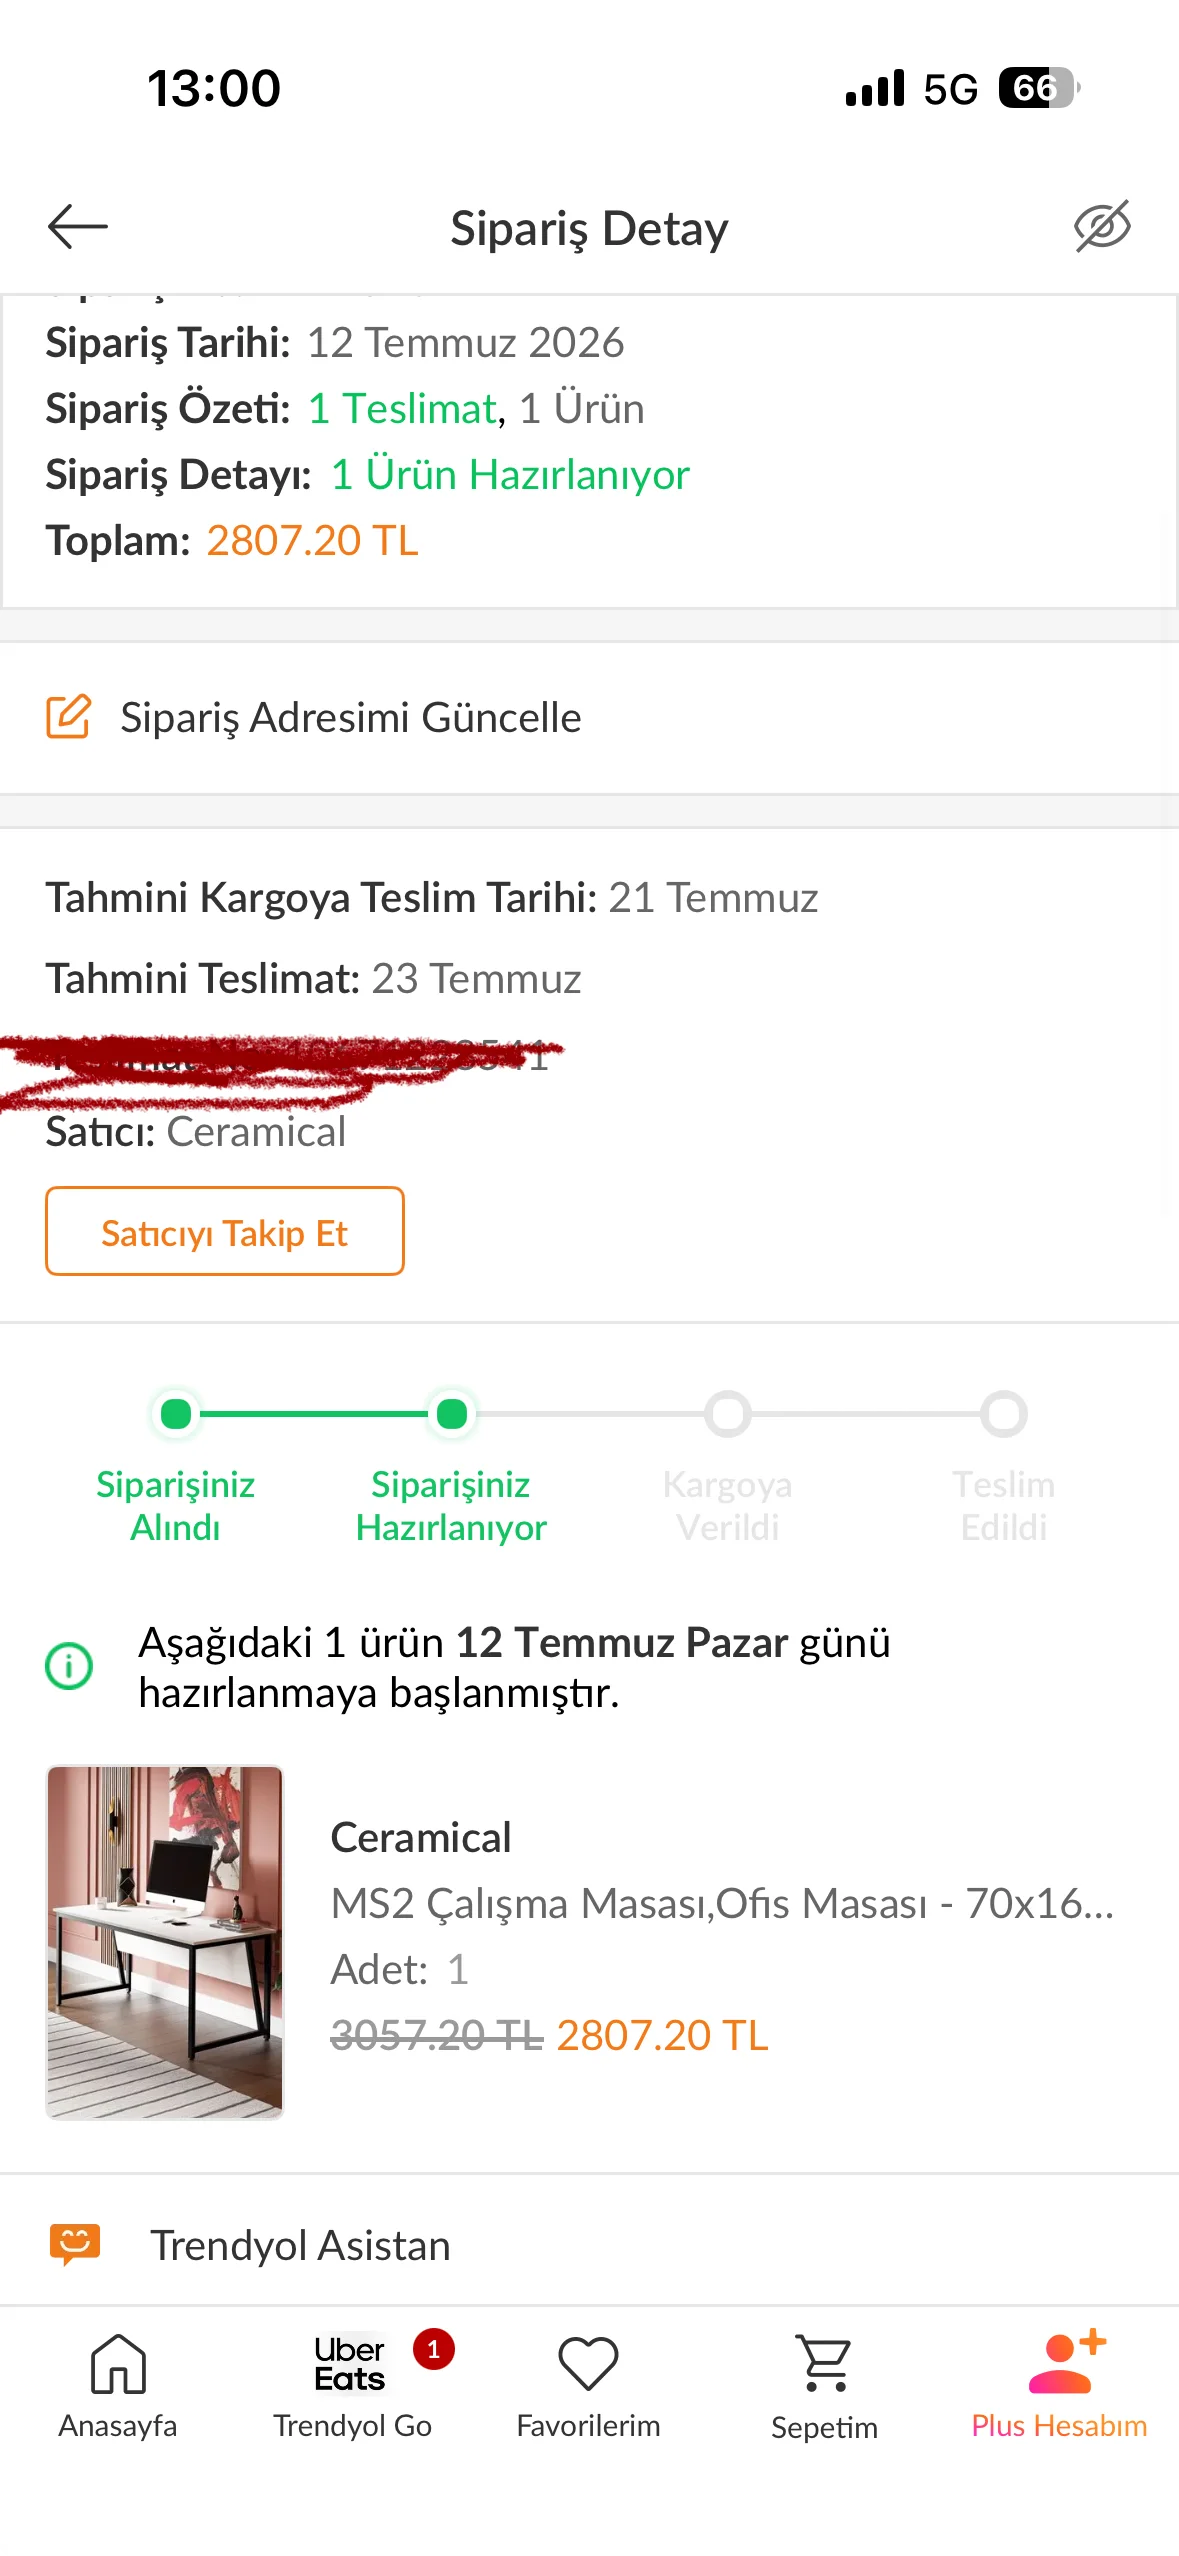Open the Sepetim cart icon
The image size is (1179, 2556).
pos(824,2364)
